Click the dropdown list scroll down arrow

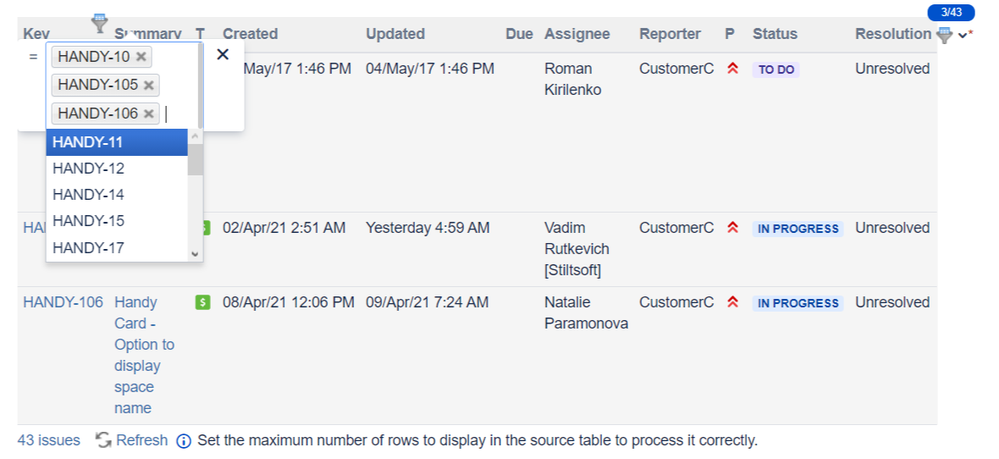[195, 254]
